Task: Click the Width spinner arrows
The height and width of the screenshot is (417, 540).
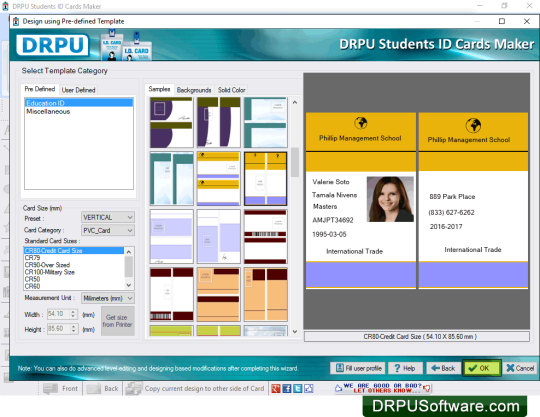Action: click(73, 314)
